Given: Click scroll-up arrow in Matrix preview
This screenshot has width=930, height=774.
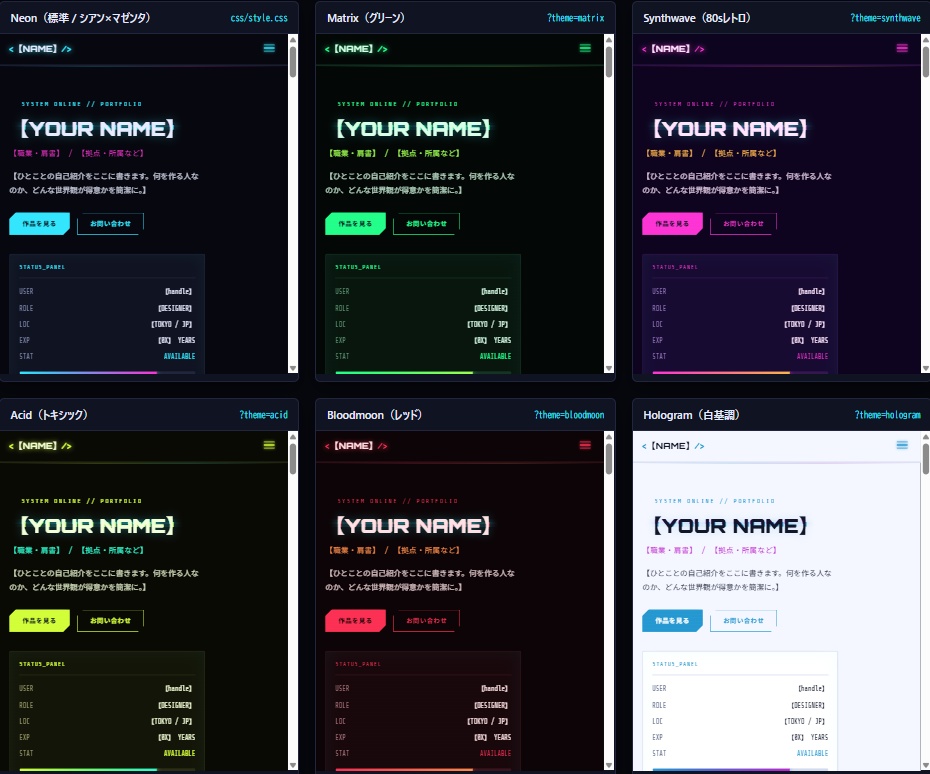Looking at the screenshot, I should click(609, 40).
